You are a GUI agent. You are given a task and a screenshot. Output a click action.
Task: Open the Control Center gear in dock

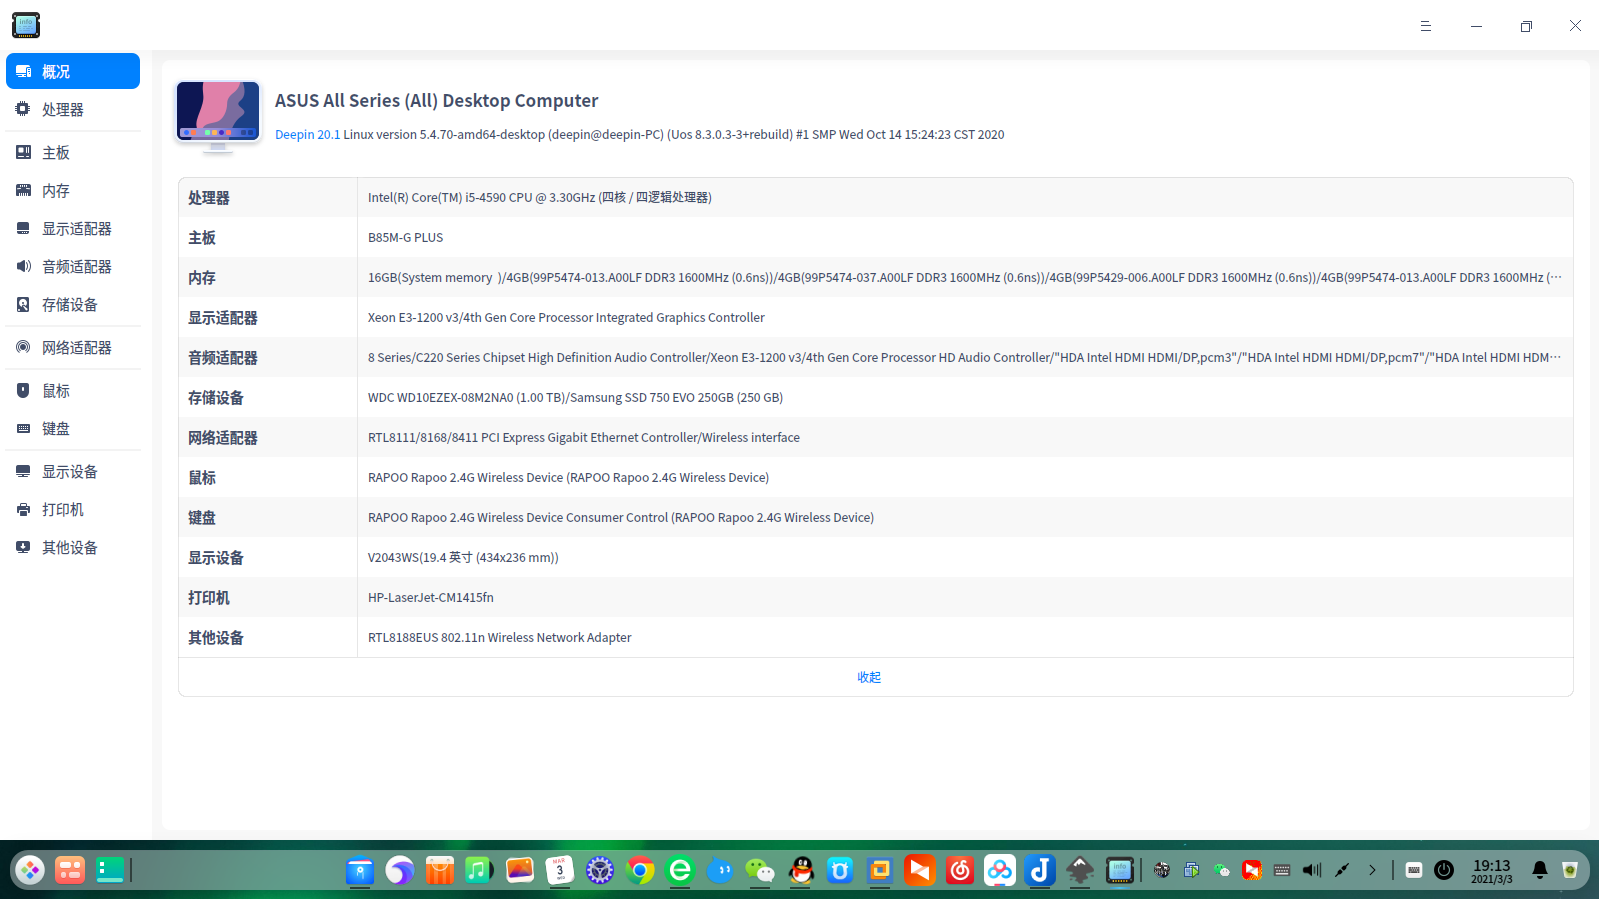point(600,870)
